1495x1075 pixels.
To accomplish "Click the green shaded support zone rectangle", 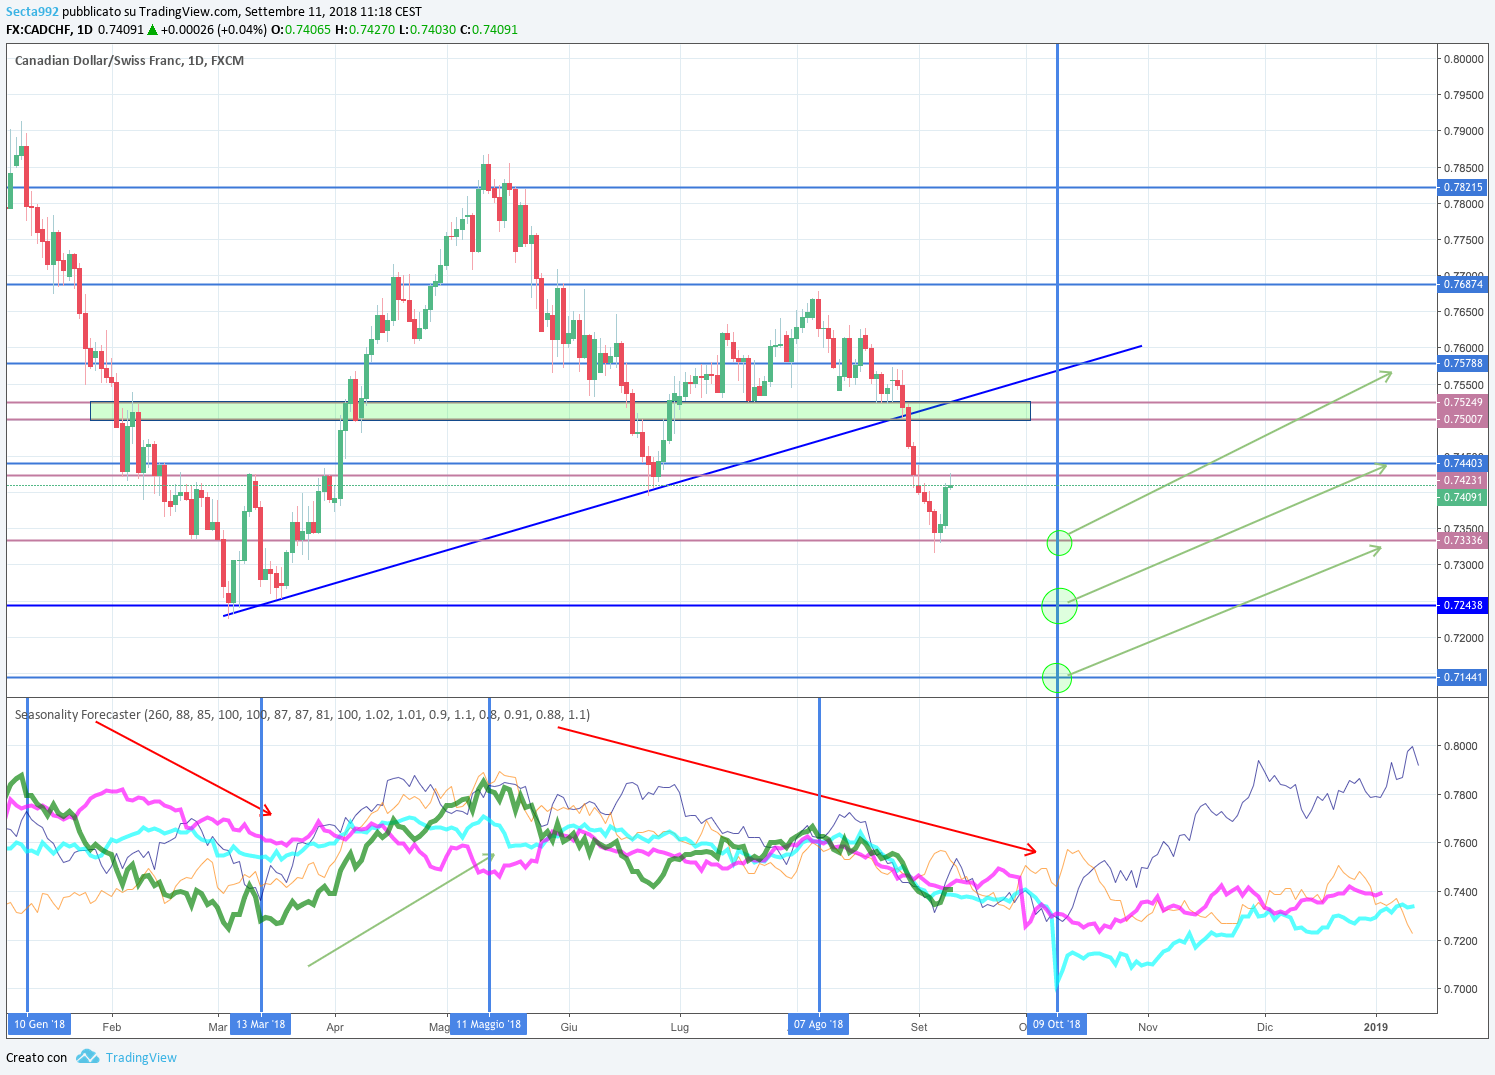I will 560,411.
